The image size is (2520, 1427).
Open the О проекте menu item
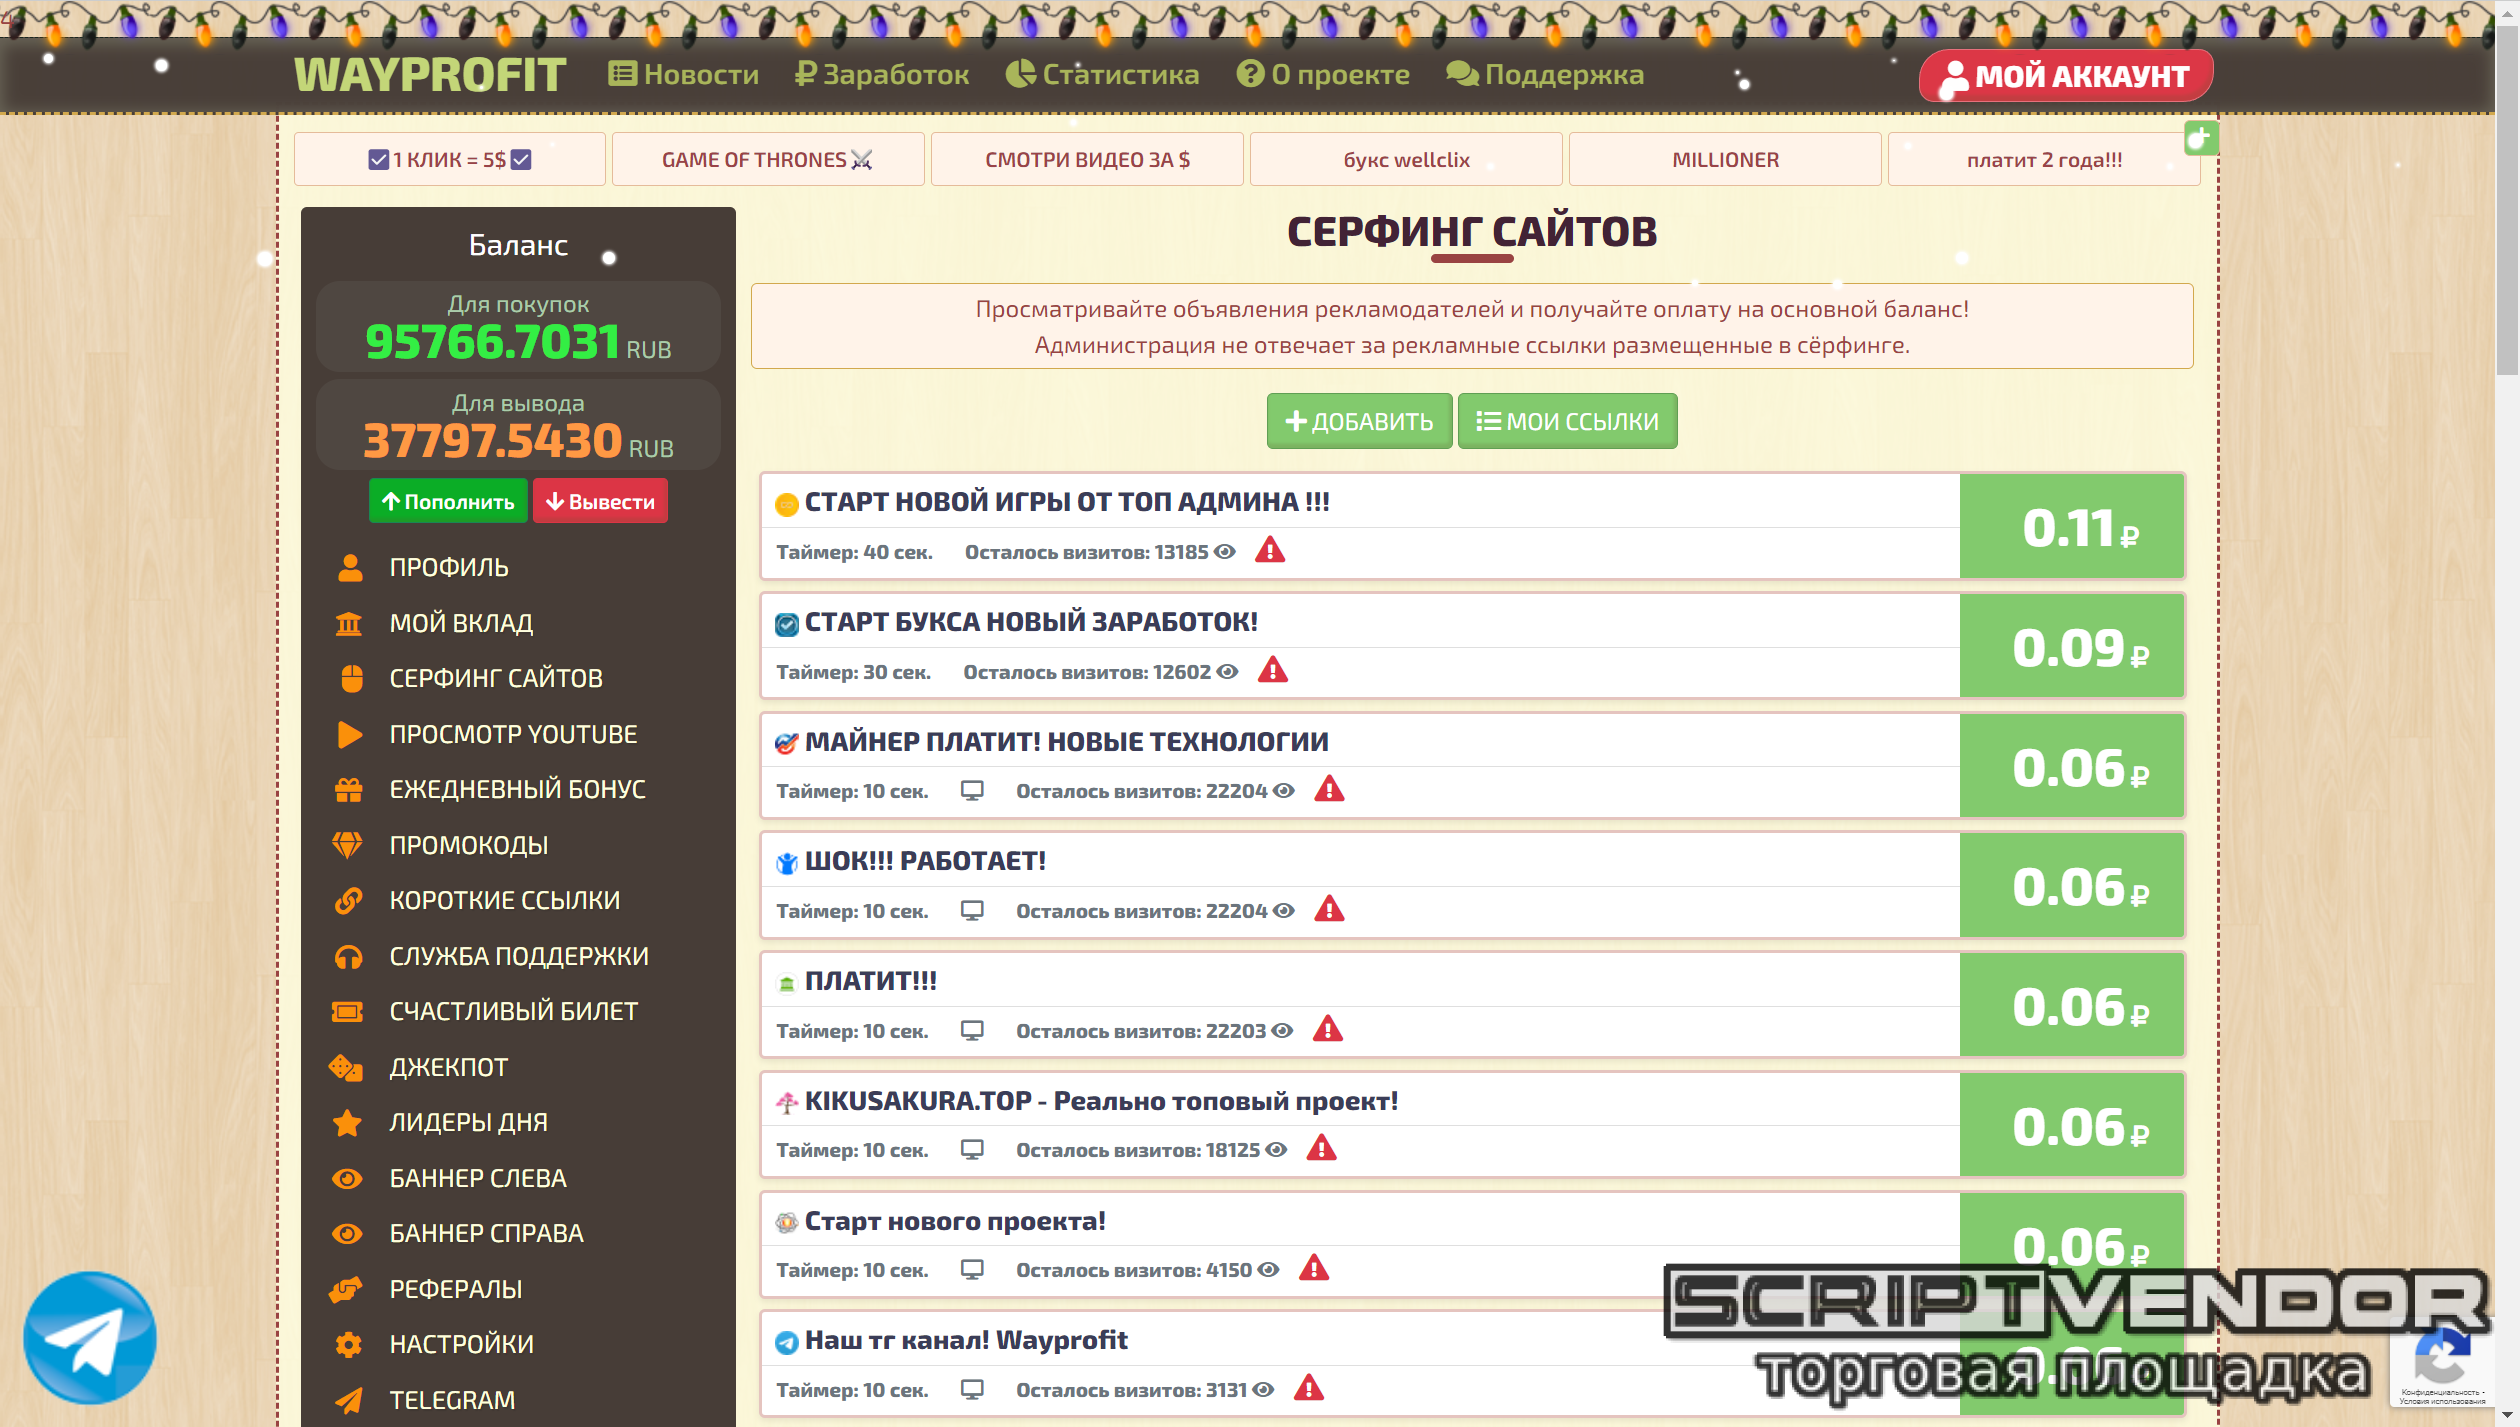click(x=1323, y=75)
